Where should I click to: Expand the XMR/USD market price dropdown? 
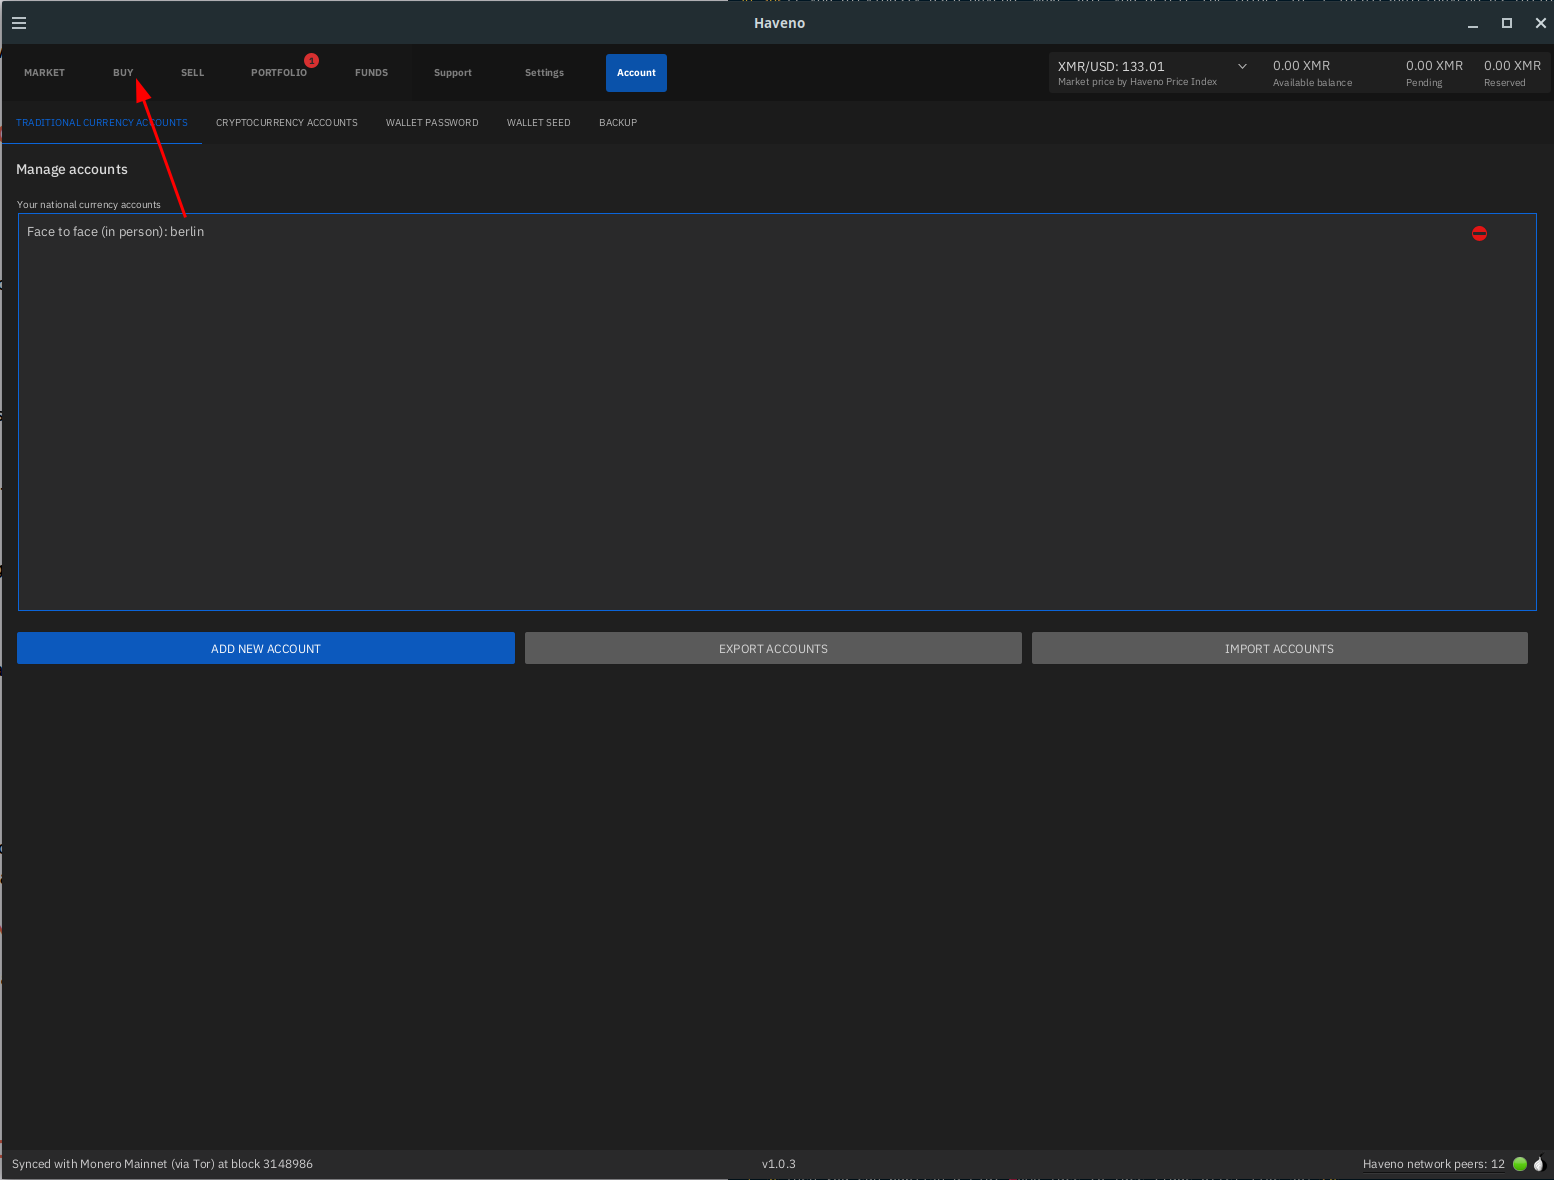coord(1242,67)
